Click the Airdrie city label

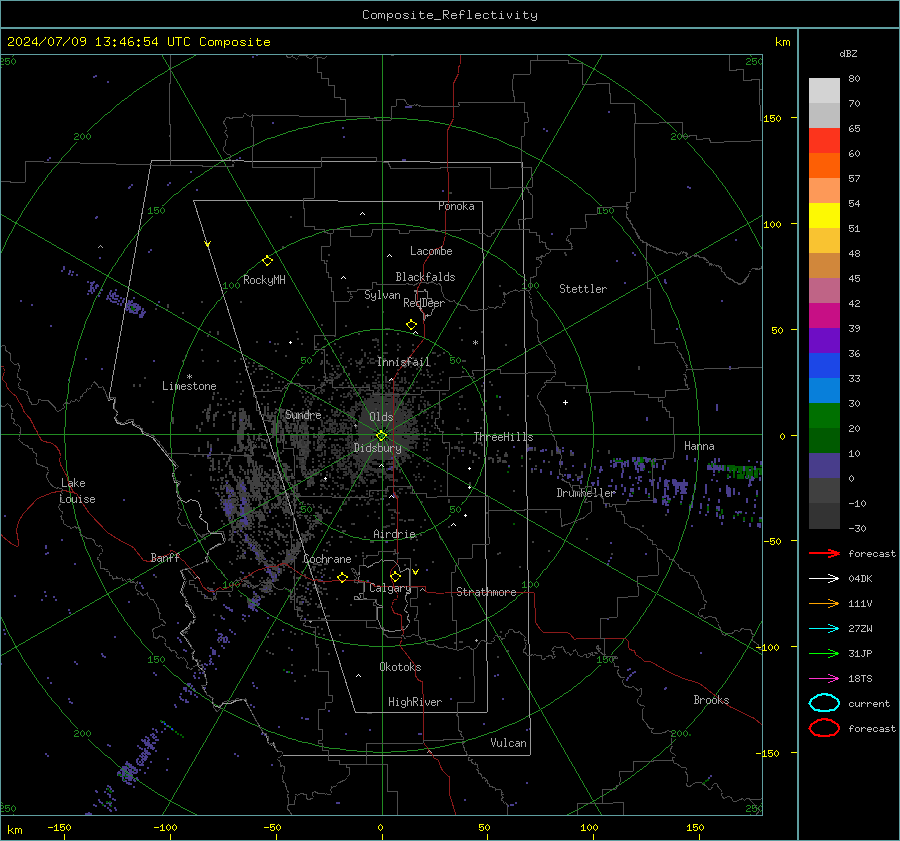tap(394, 534)
